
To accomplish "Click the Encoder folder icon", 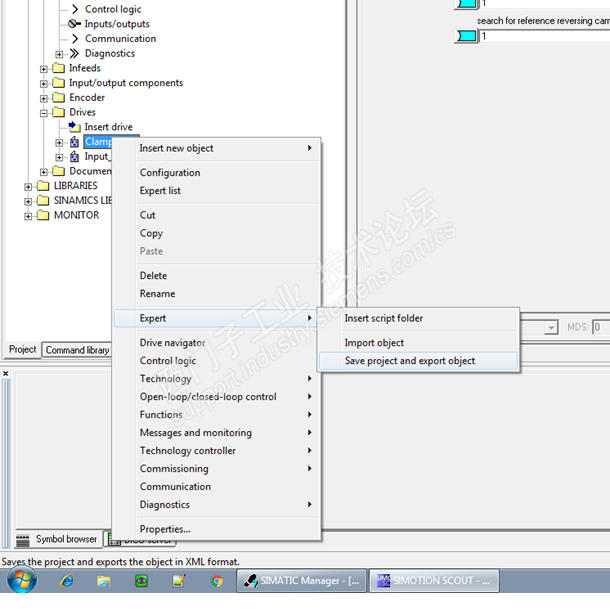I will 59,97.
